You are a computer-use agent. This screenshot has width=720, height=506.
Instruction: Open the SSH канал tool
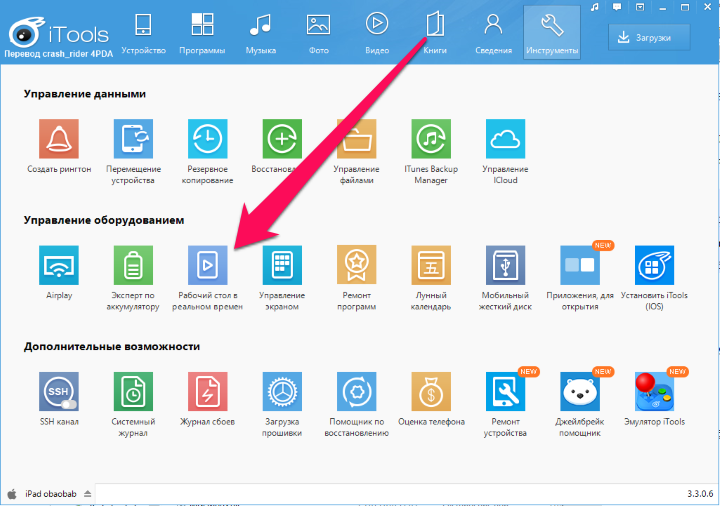coord(59,391)
